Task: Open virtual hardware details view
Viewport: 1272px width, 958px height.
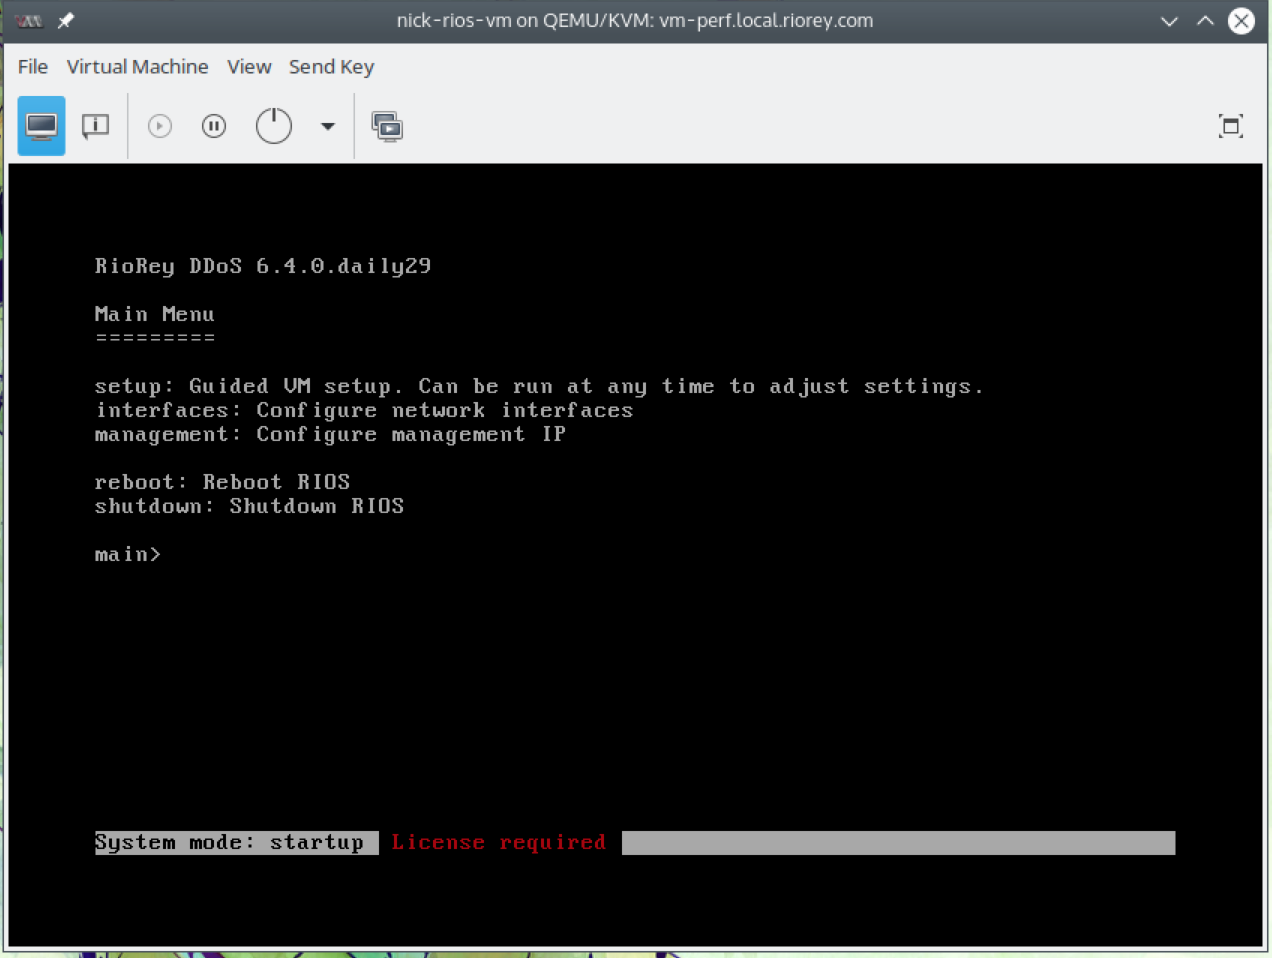Action: click(x=95, y=126)
